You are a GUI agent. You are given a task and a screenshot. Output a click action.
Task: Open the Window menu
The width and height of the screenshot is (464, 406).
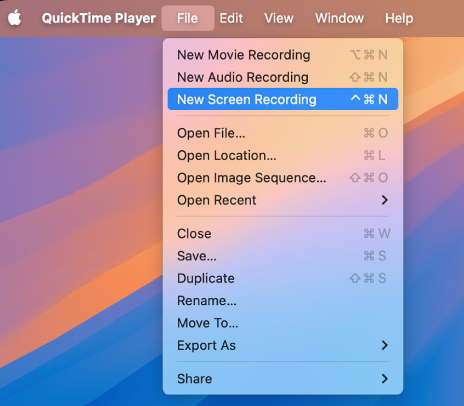tap(339, 18)
